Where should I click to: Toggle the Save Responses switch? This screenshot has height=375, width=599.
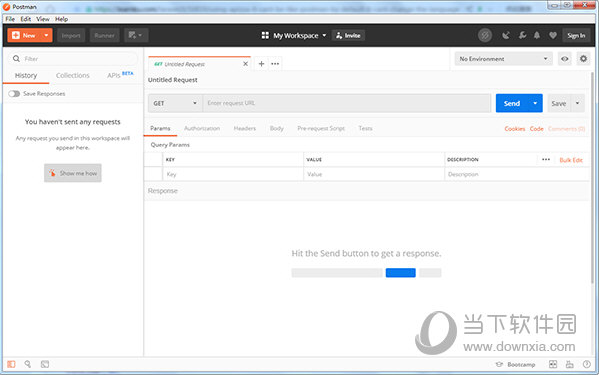click(x=14, y=94)
